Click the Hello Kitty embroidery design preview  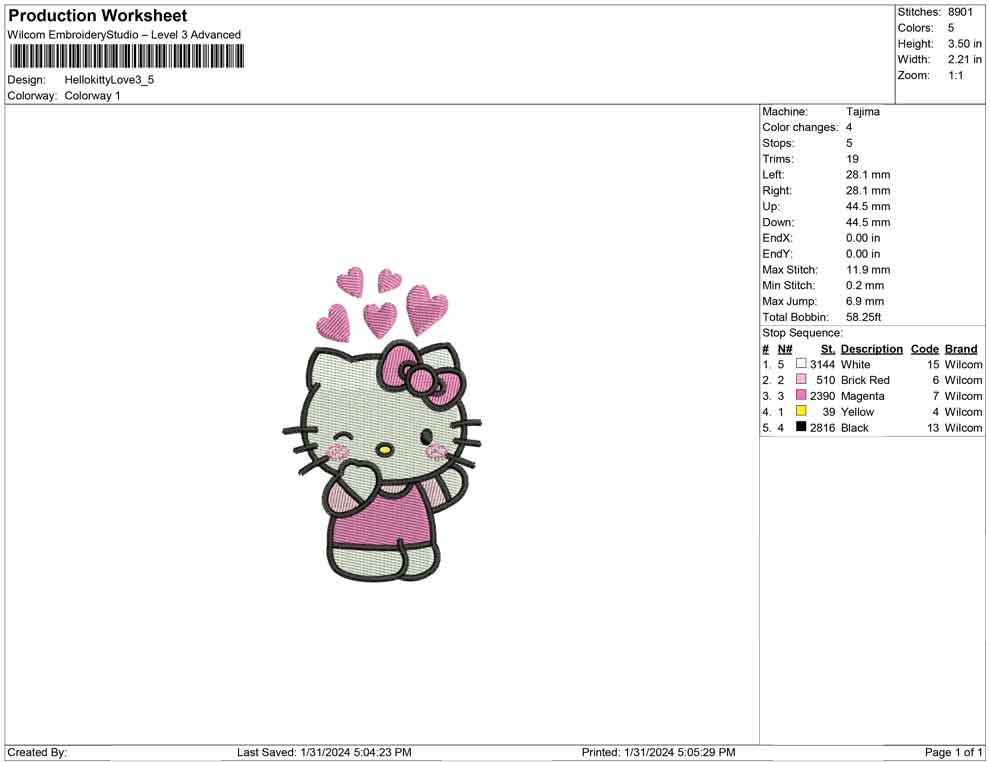pyautogui.click(x=382, y=424)
